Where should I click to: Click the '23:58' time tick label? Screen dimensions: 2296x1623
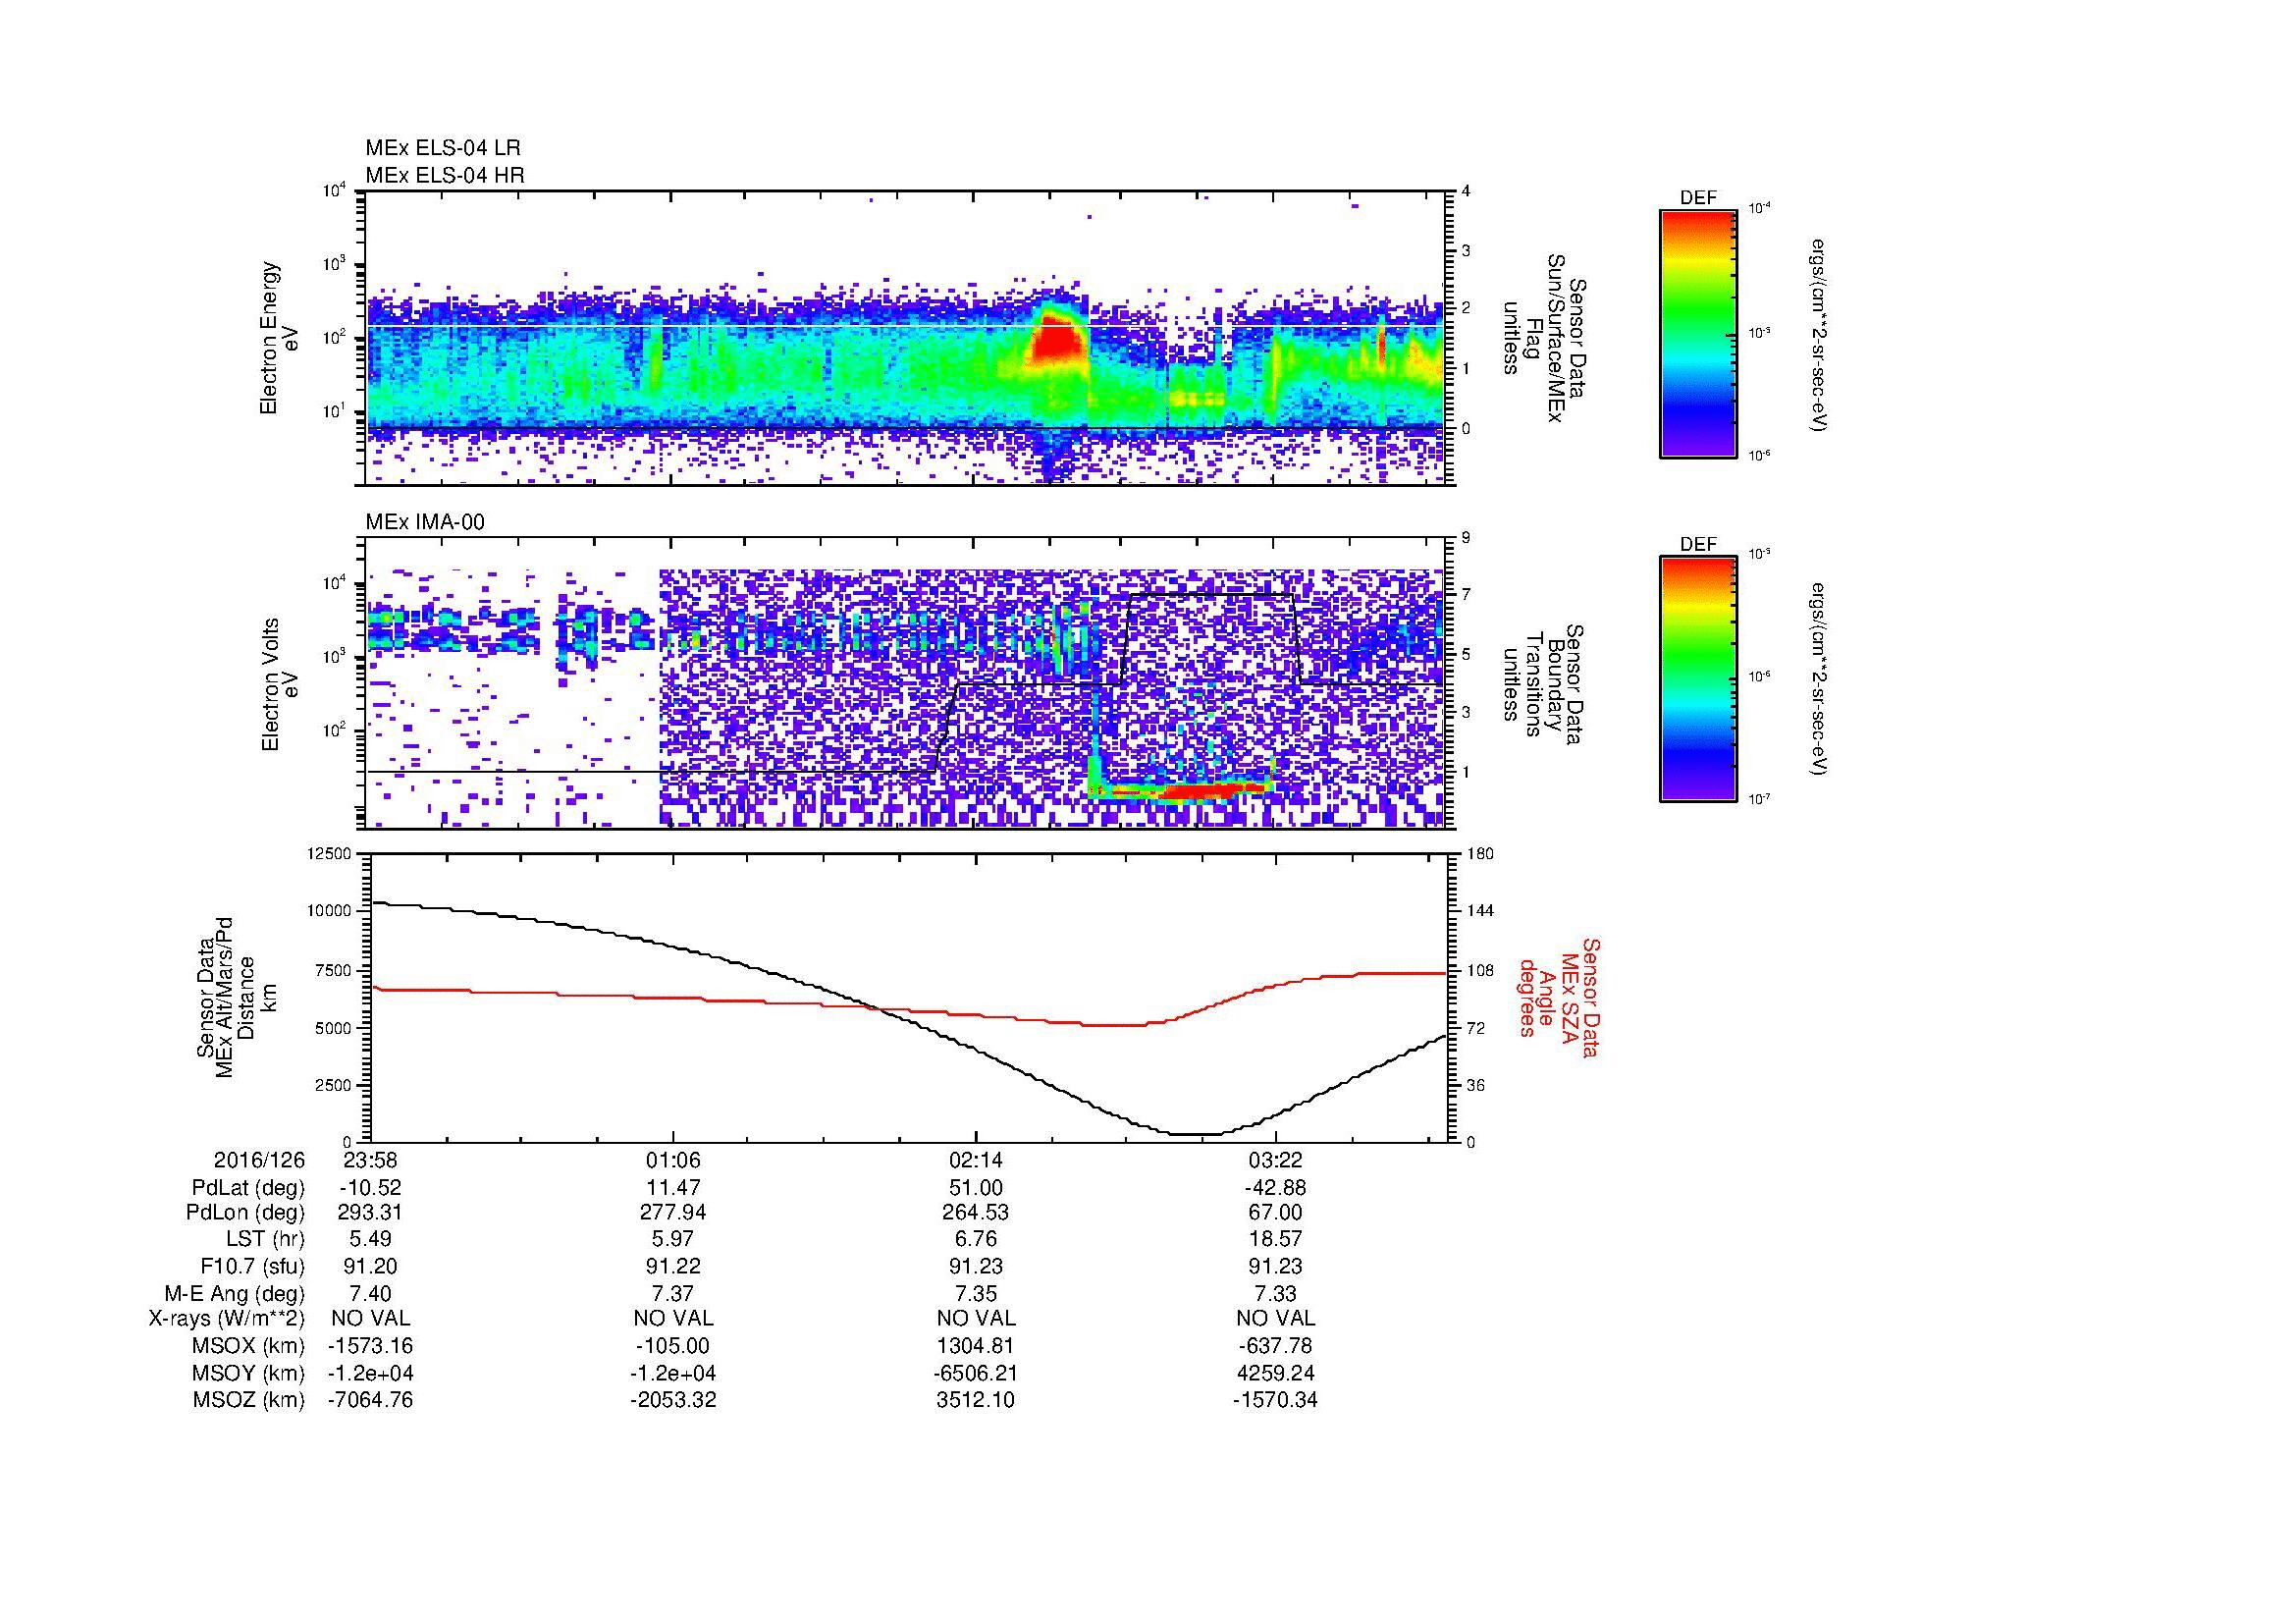pyautogui.click(x=370, y=1161)
